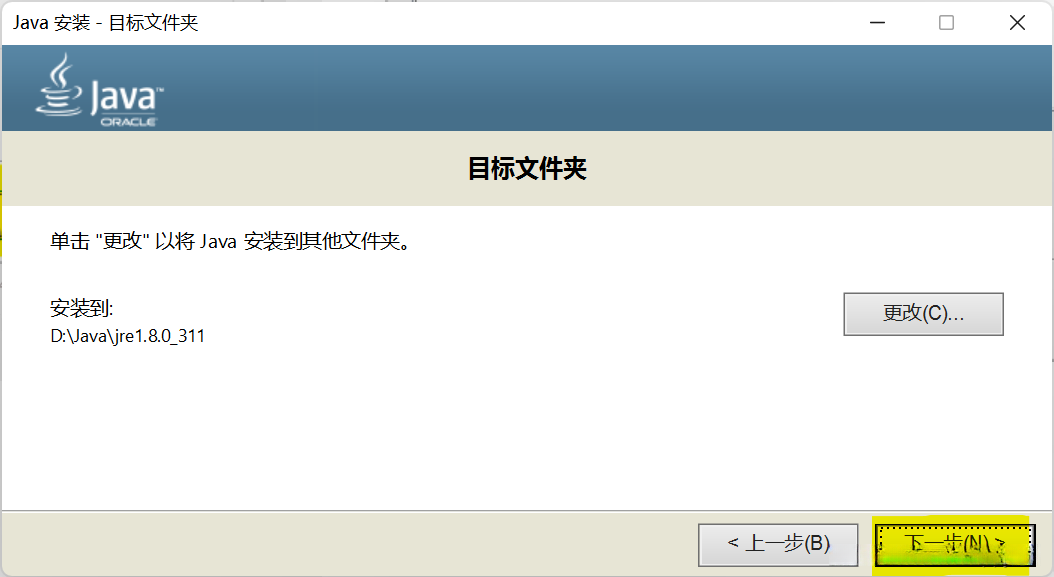Continue with the 下一步(N) button
1054x577 pixels.
click(x=955, y=545)
